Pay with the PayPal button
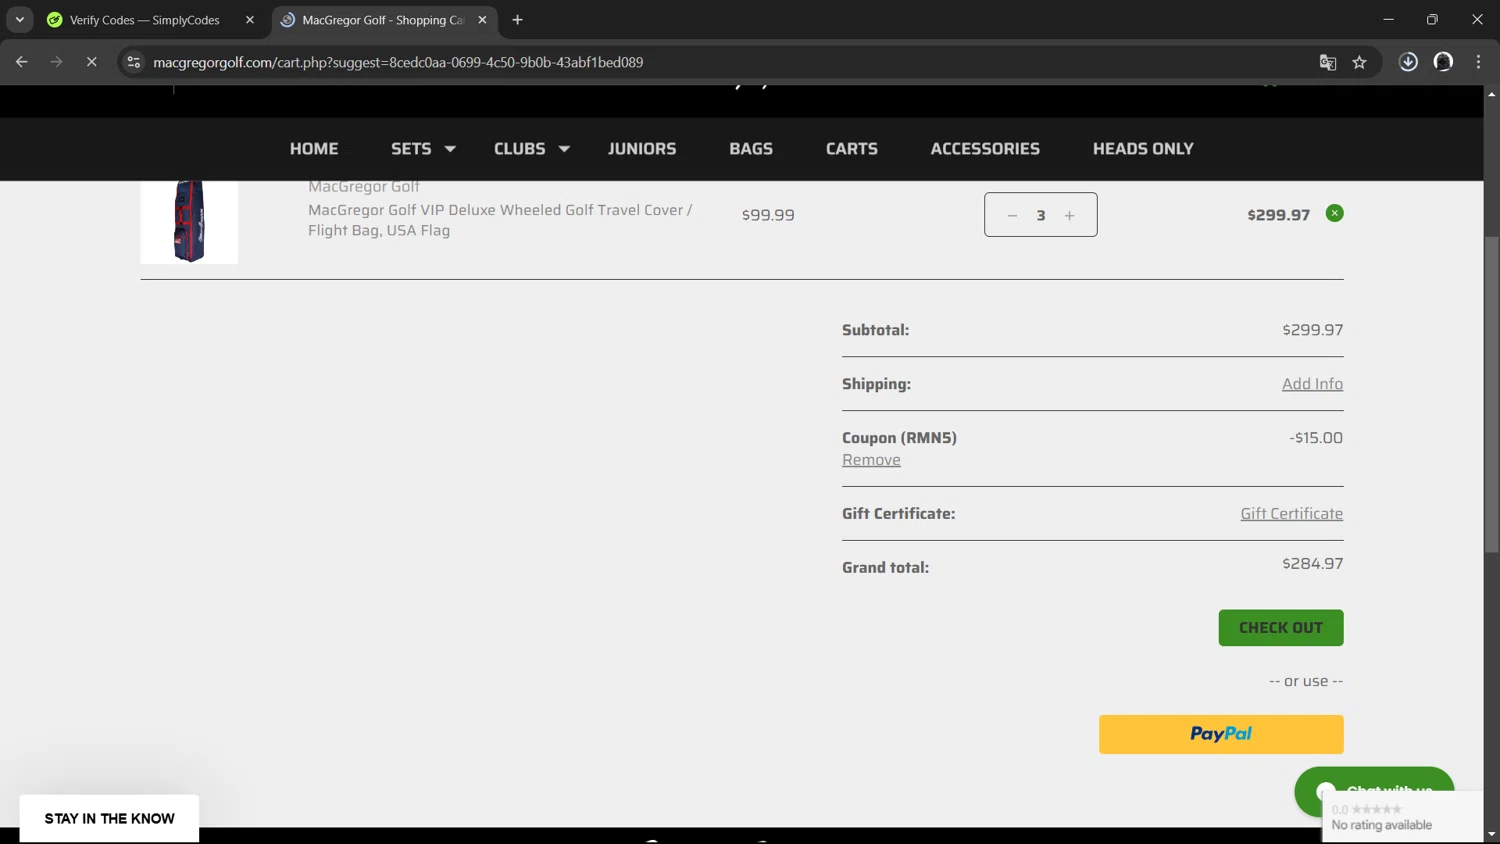 (1221, 734)
